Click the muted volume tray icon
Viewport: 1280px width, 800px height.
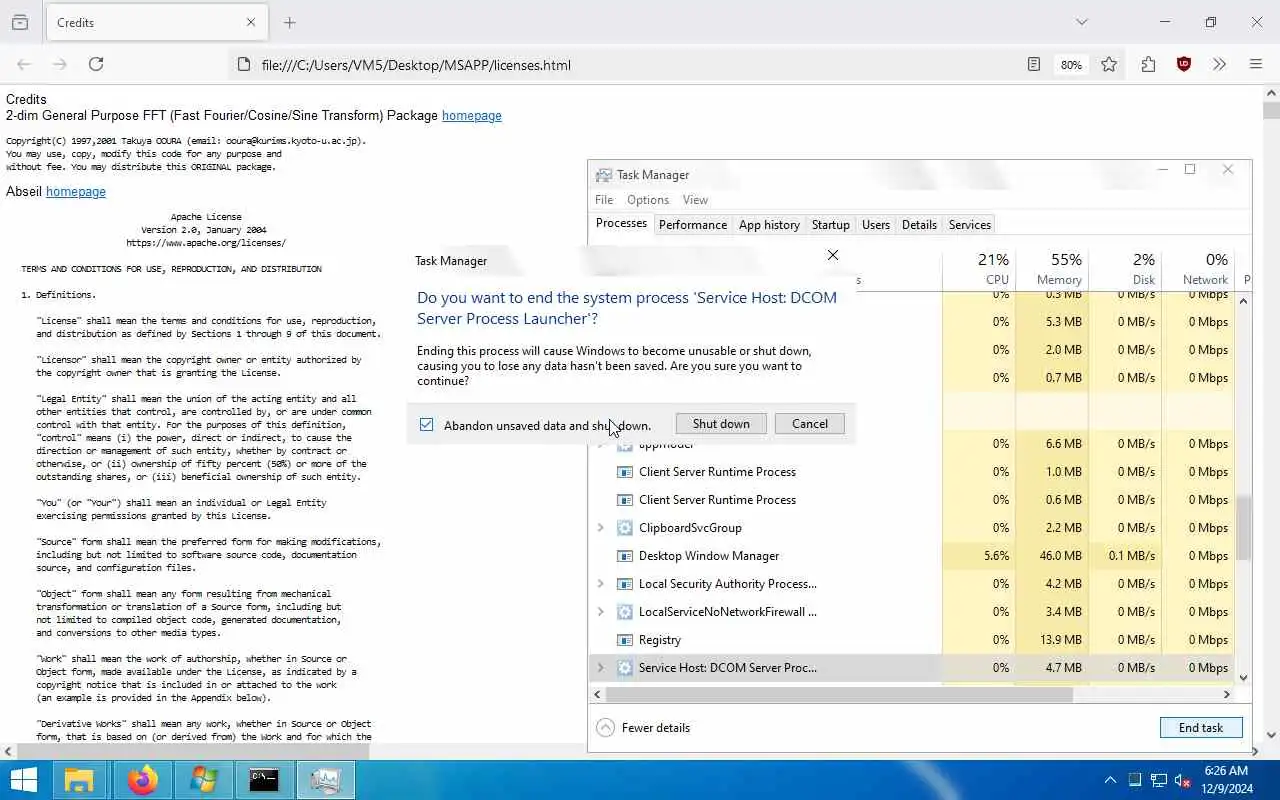pos(1182,780)
